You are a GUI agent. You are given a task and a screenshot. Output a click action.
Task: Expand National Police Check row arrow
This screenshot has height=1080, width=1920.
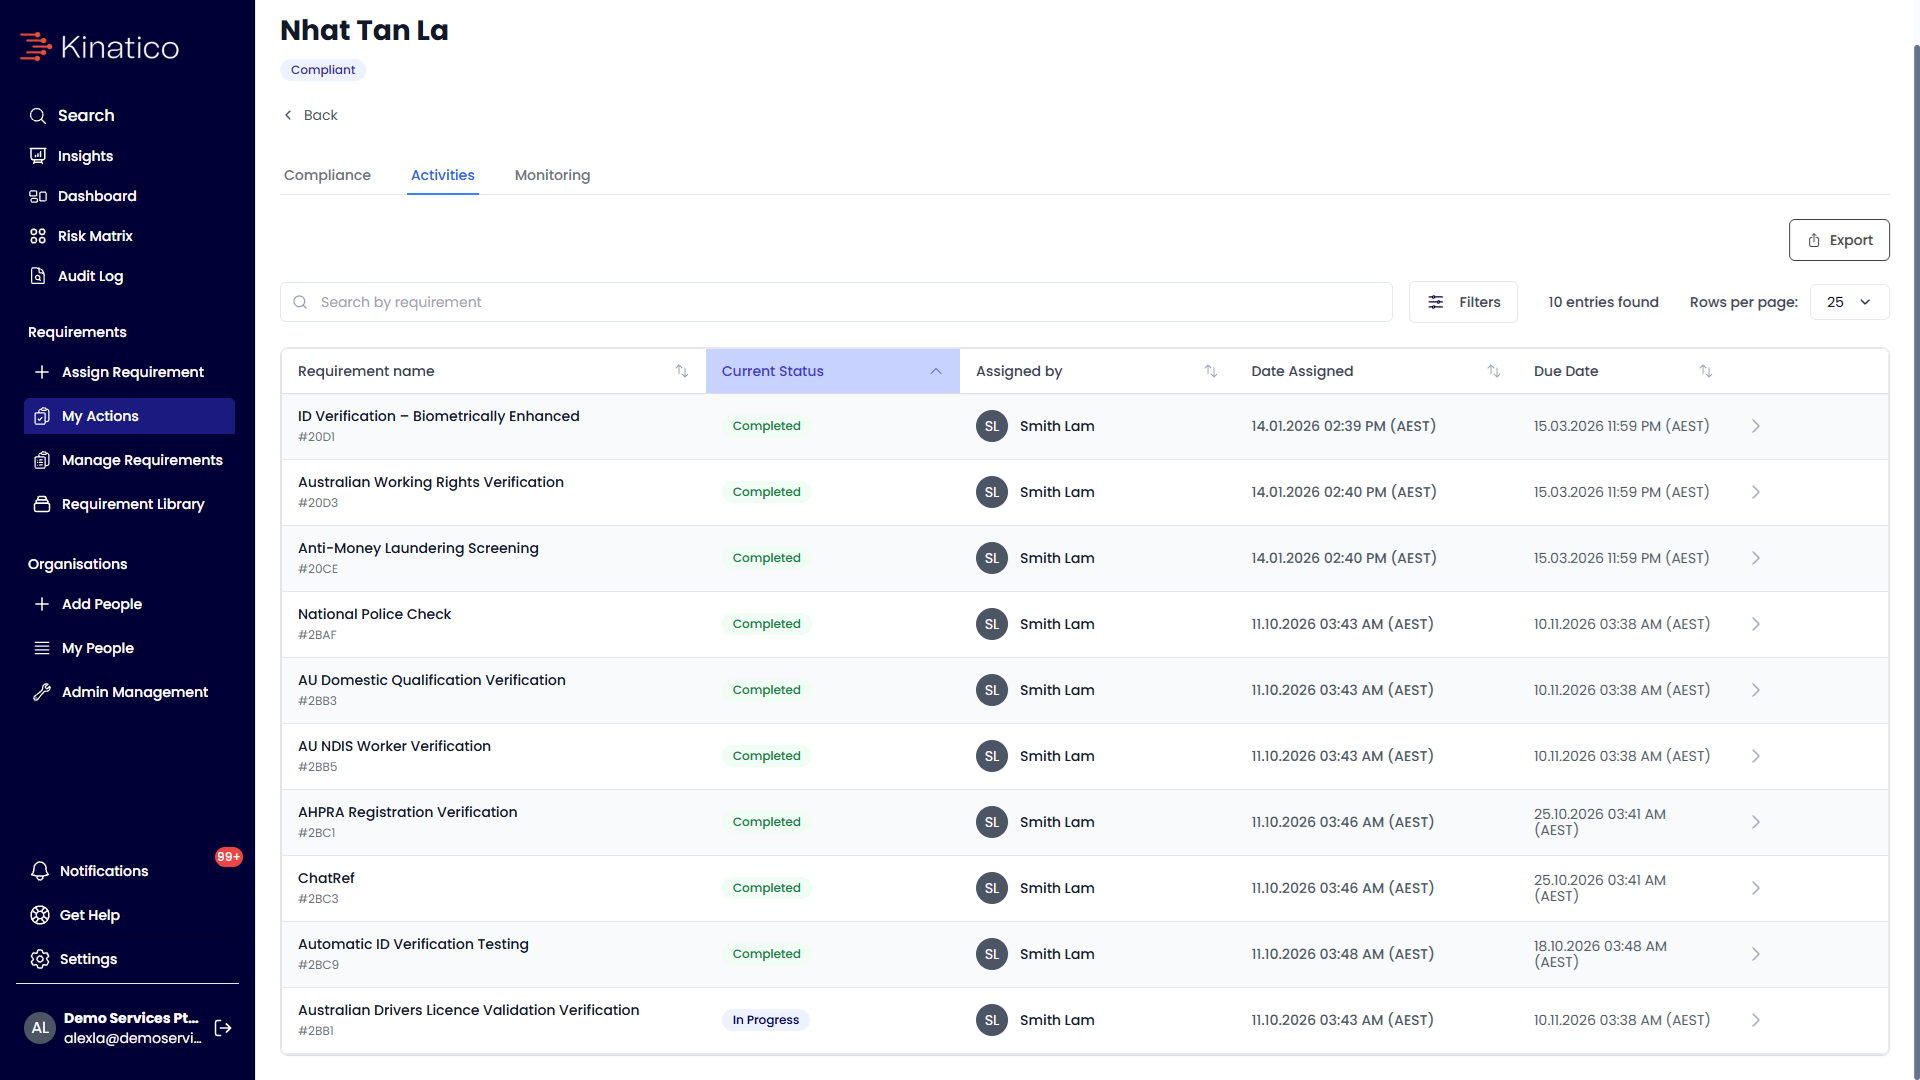click(1756, 624)
